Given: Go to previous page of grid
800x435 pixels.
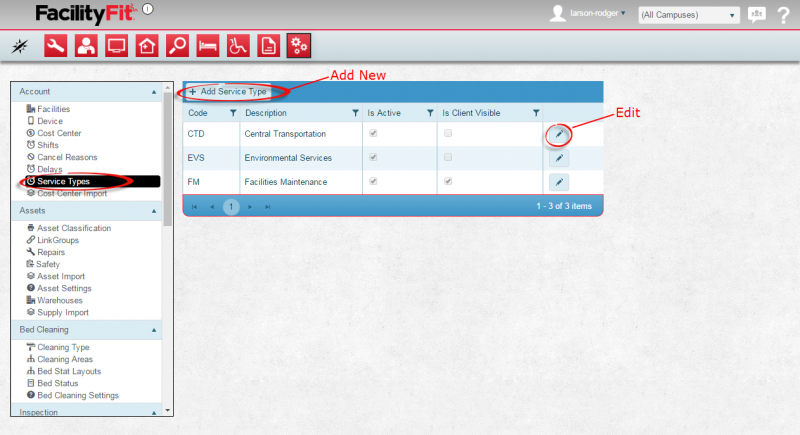Looking at the screenshot, I should 212,207.
